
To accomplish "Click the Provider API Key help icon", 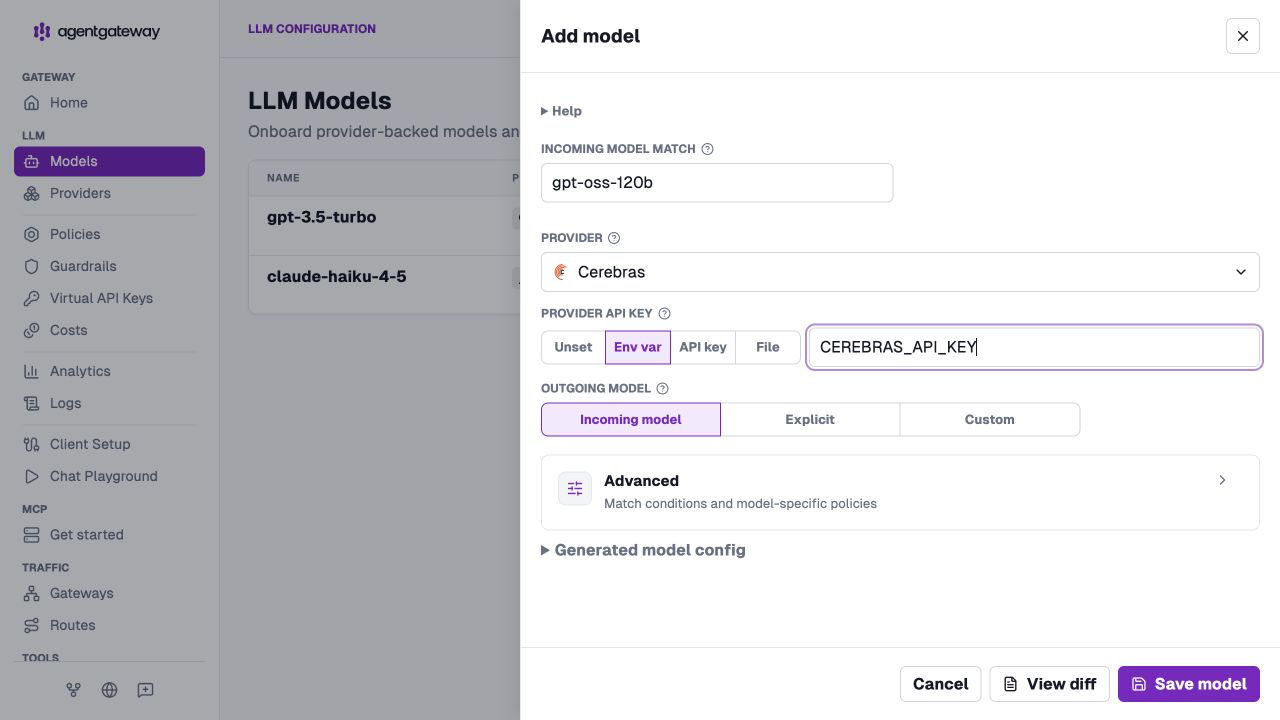I will pos(664,313).
